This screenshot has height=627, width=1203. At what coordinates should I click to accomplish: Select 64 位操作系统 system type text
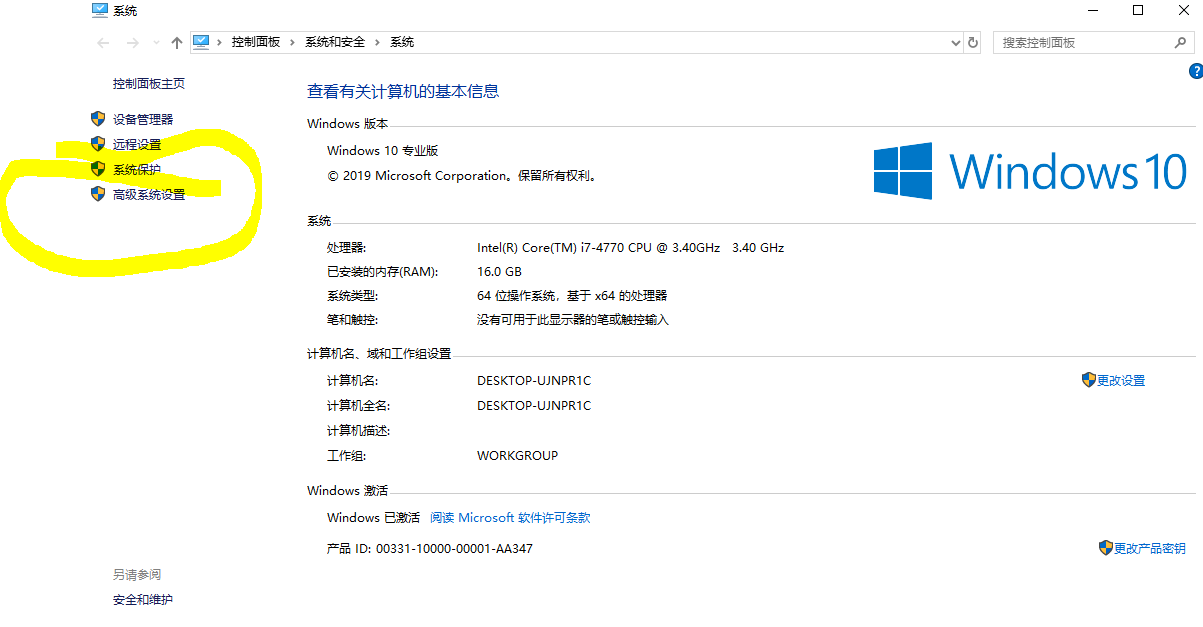[x=572, y=296]
